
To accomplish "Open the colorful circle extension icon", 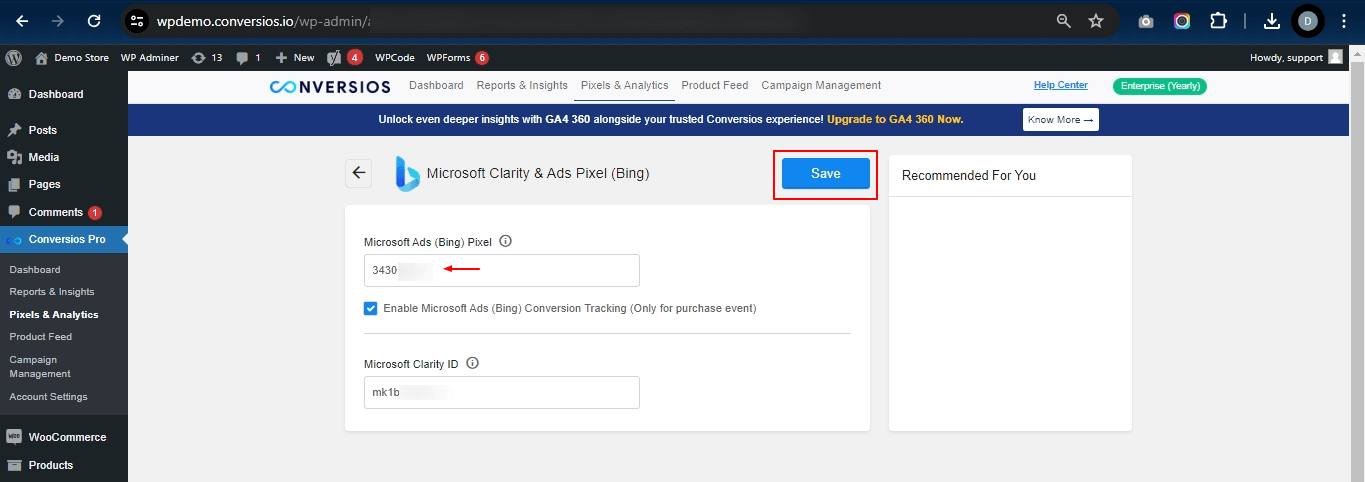I will (1182, 21).
